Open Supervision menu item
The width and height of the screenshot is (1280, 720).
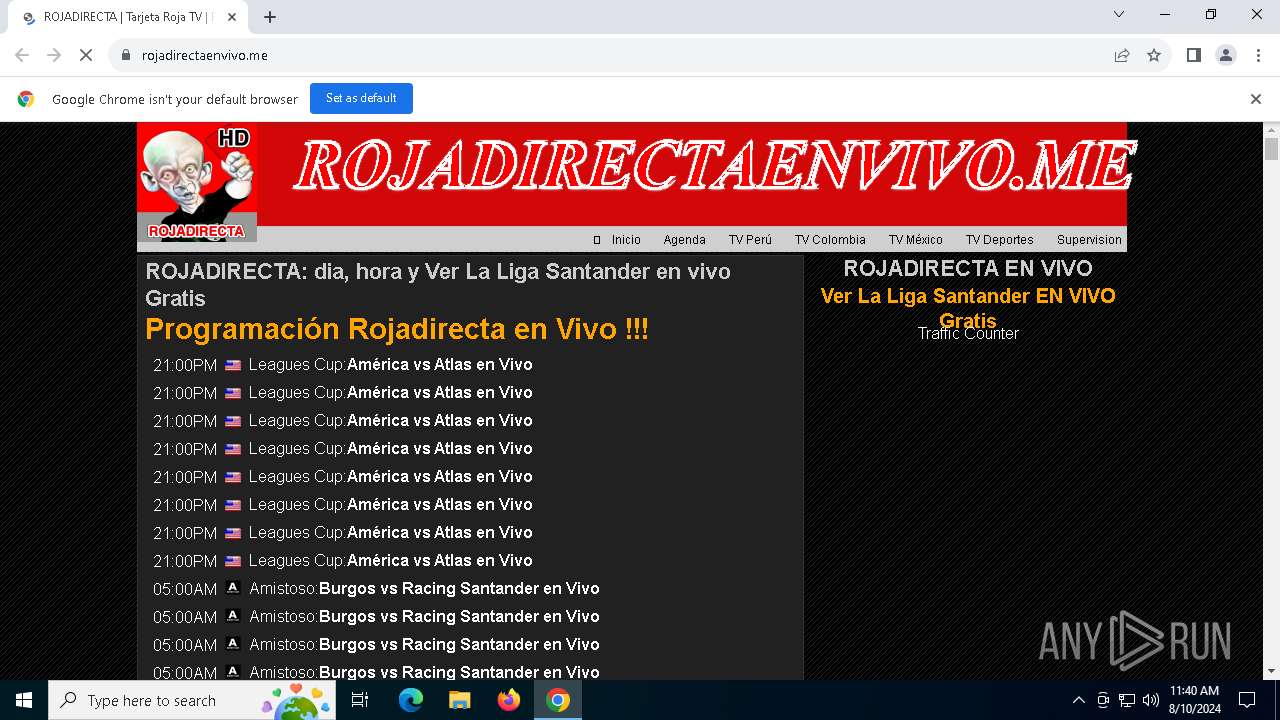click(1089, 240)
